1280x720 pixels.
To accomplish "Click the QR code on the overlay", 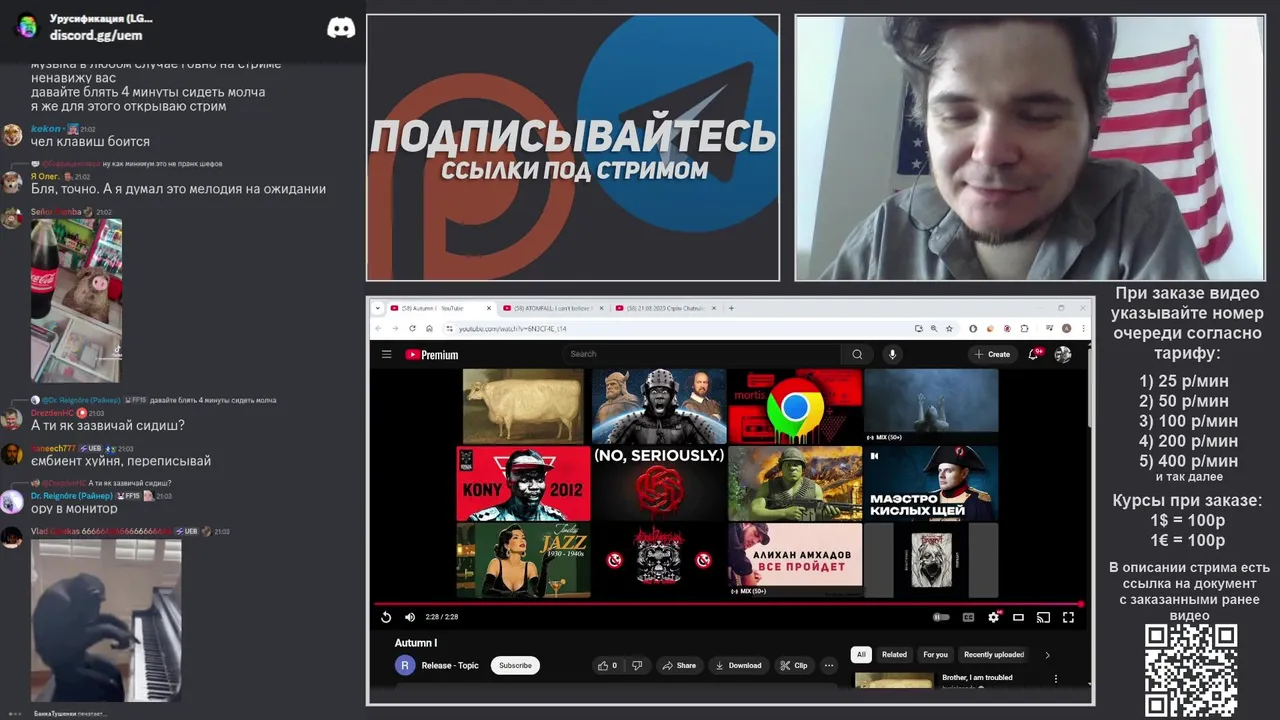I will pyautogui.click(x=1191, y=670).
